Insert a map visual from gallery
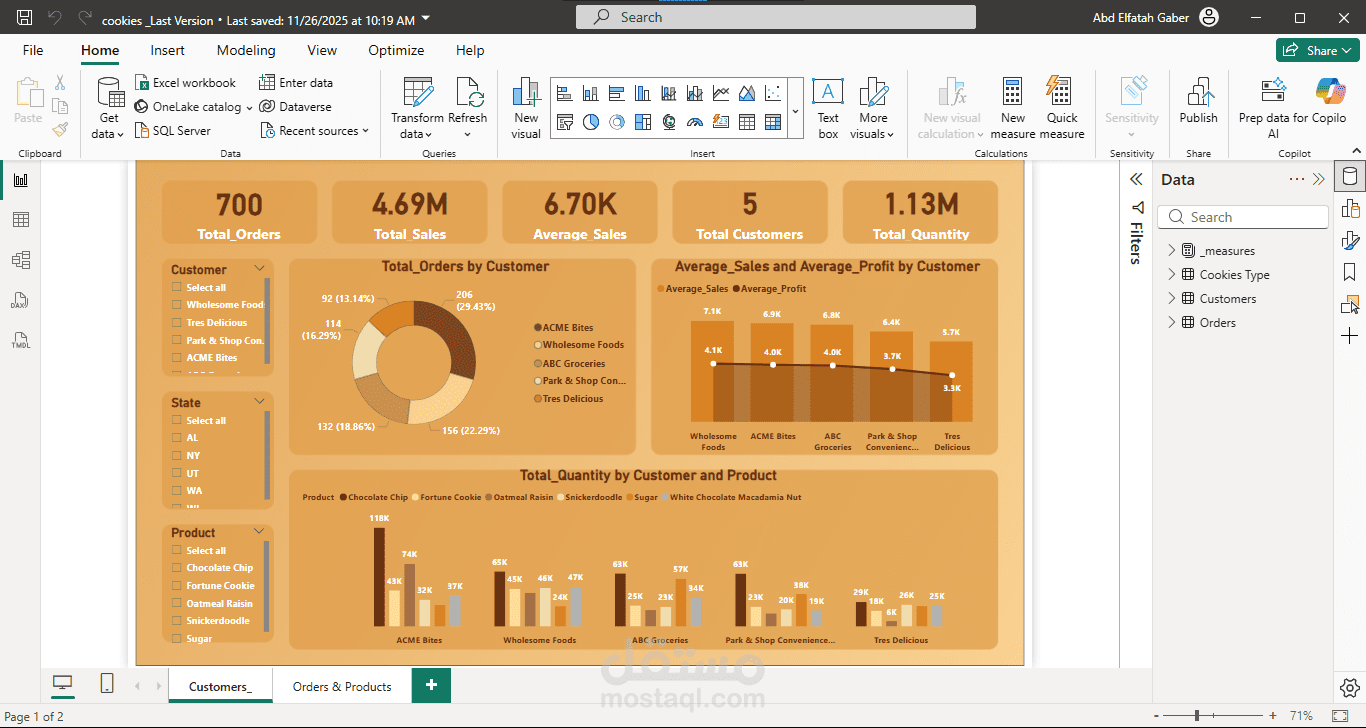Image resolution: width=1366 pixels, height=728 pixels. 668,122
